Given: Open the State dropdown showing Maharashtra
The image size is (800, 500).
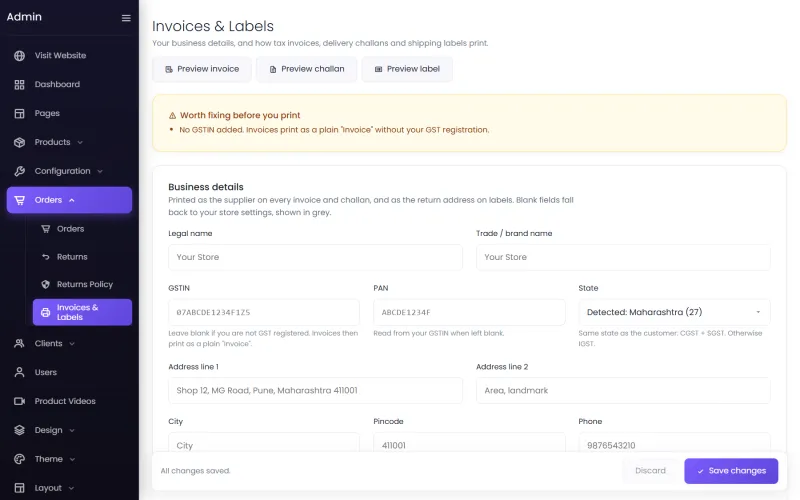Looking at the screenshot, I should (674, 312).
